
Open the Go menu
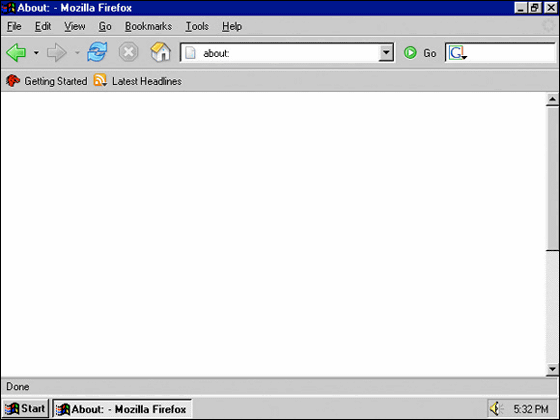[x=105, y=26]
